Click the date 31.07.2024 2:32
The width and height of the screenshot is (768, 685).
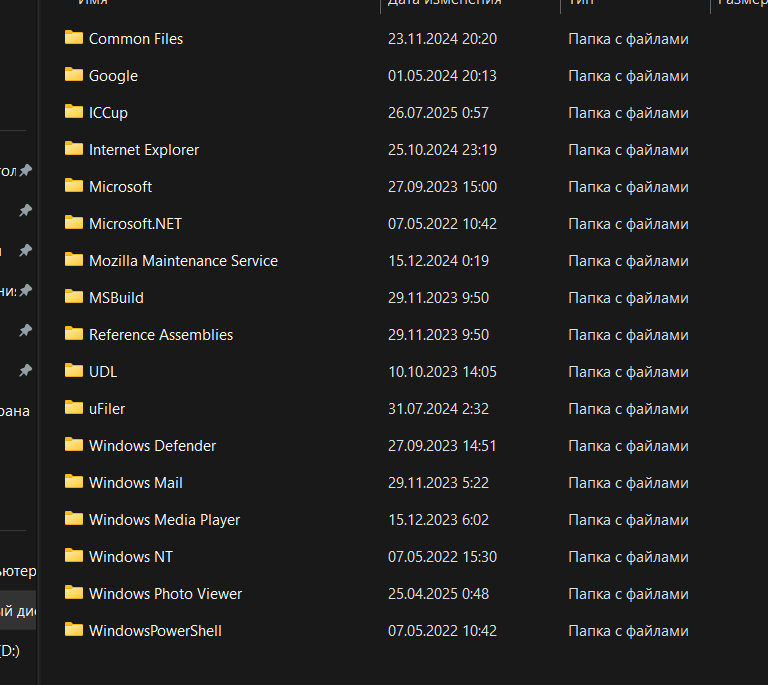tap(438, 409)
